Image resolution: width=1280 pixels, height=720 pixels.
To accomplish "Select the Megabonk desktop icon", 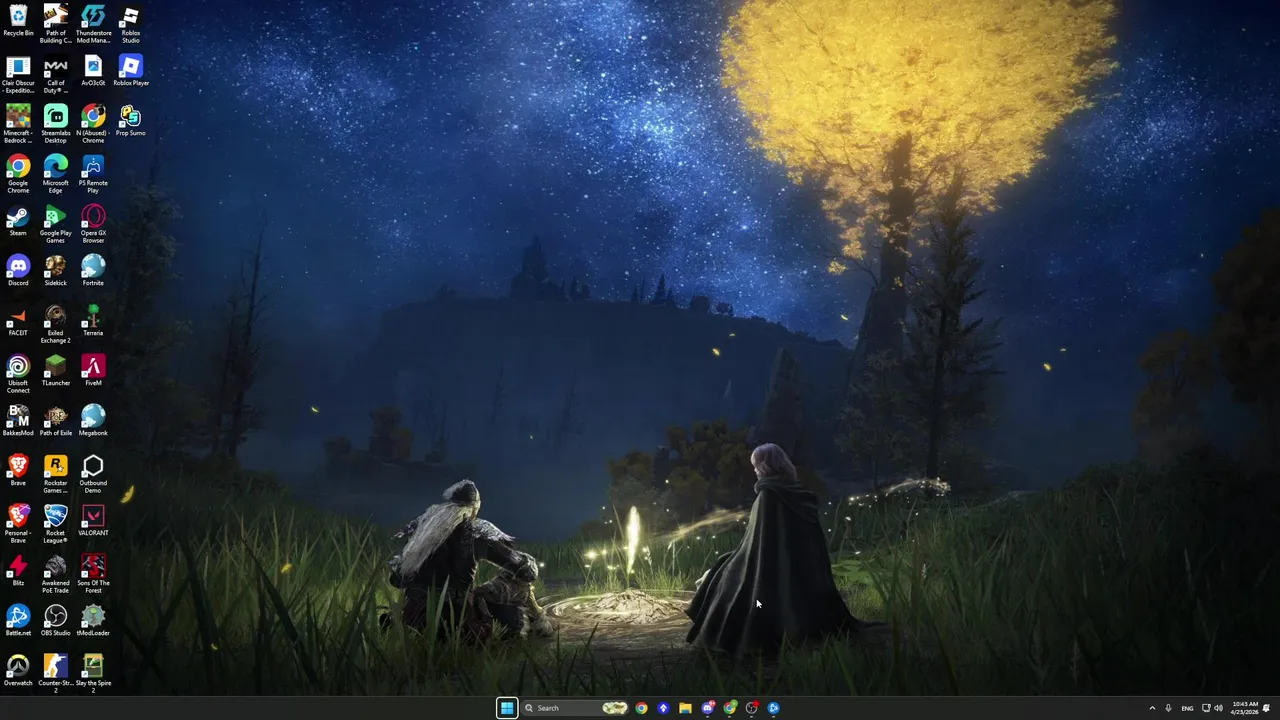I will (x=93, y=422).
